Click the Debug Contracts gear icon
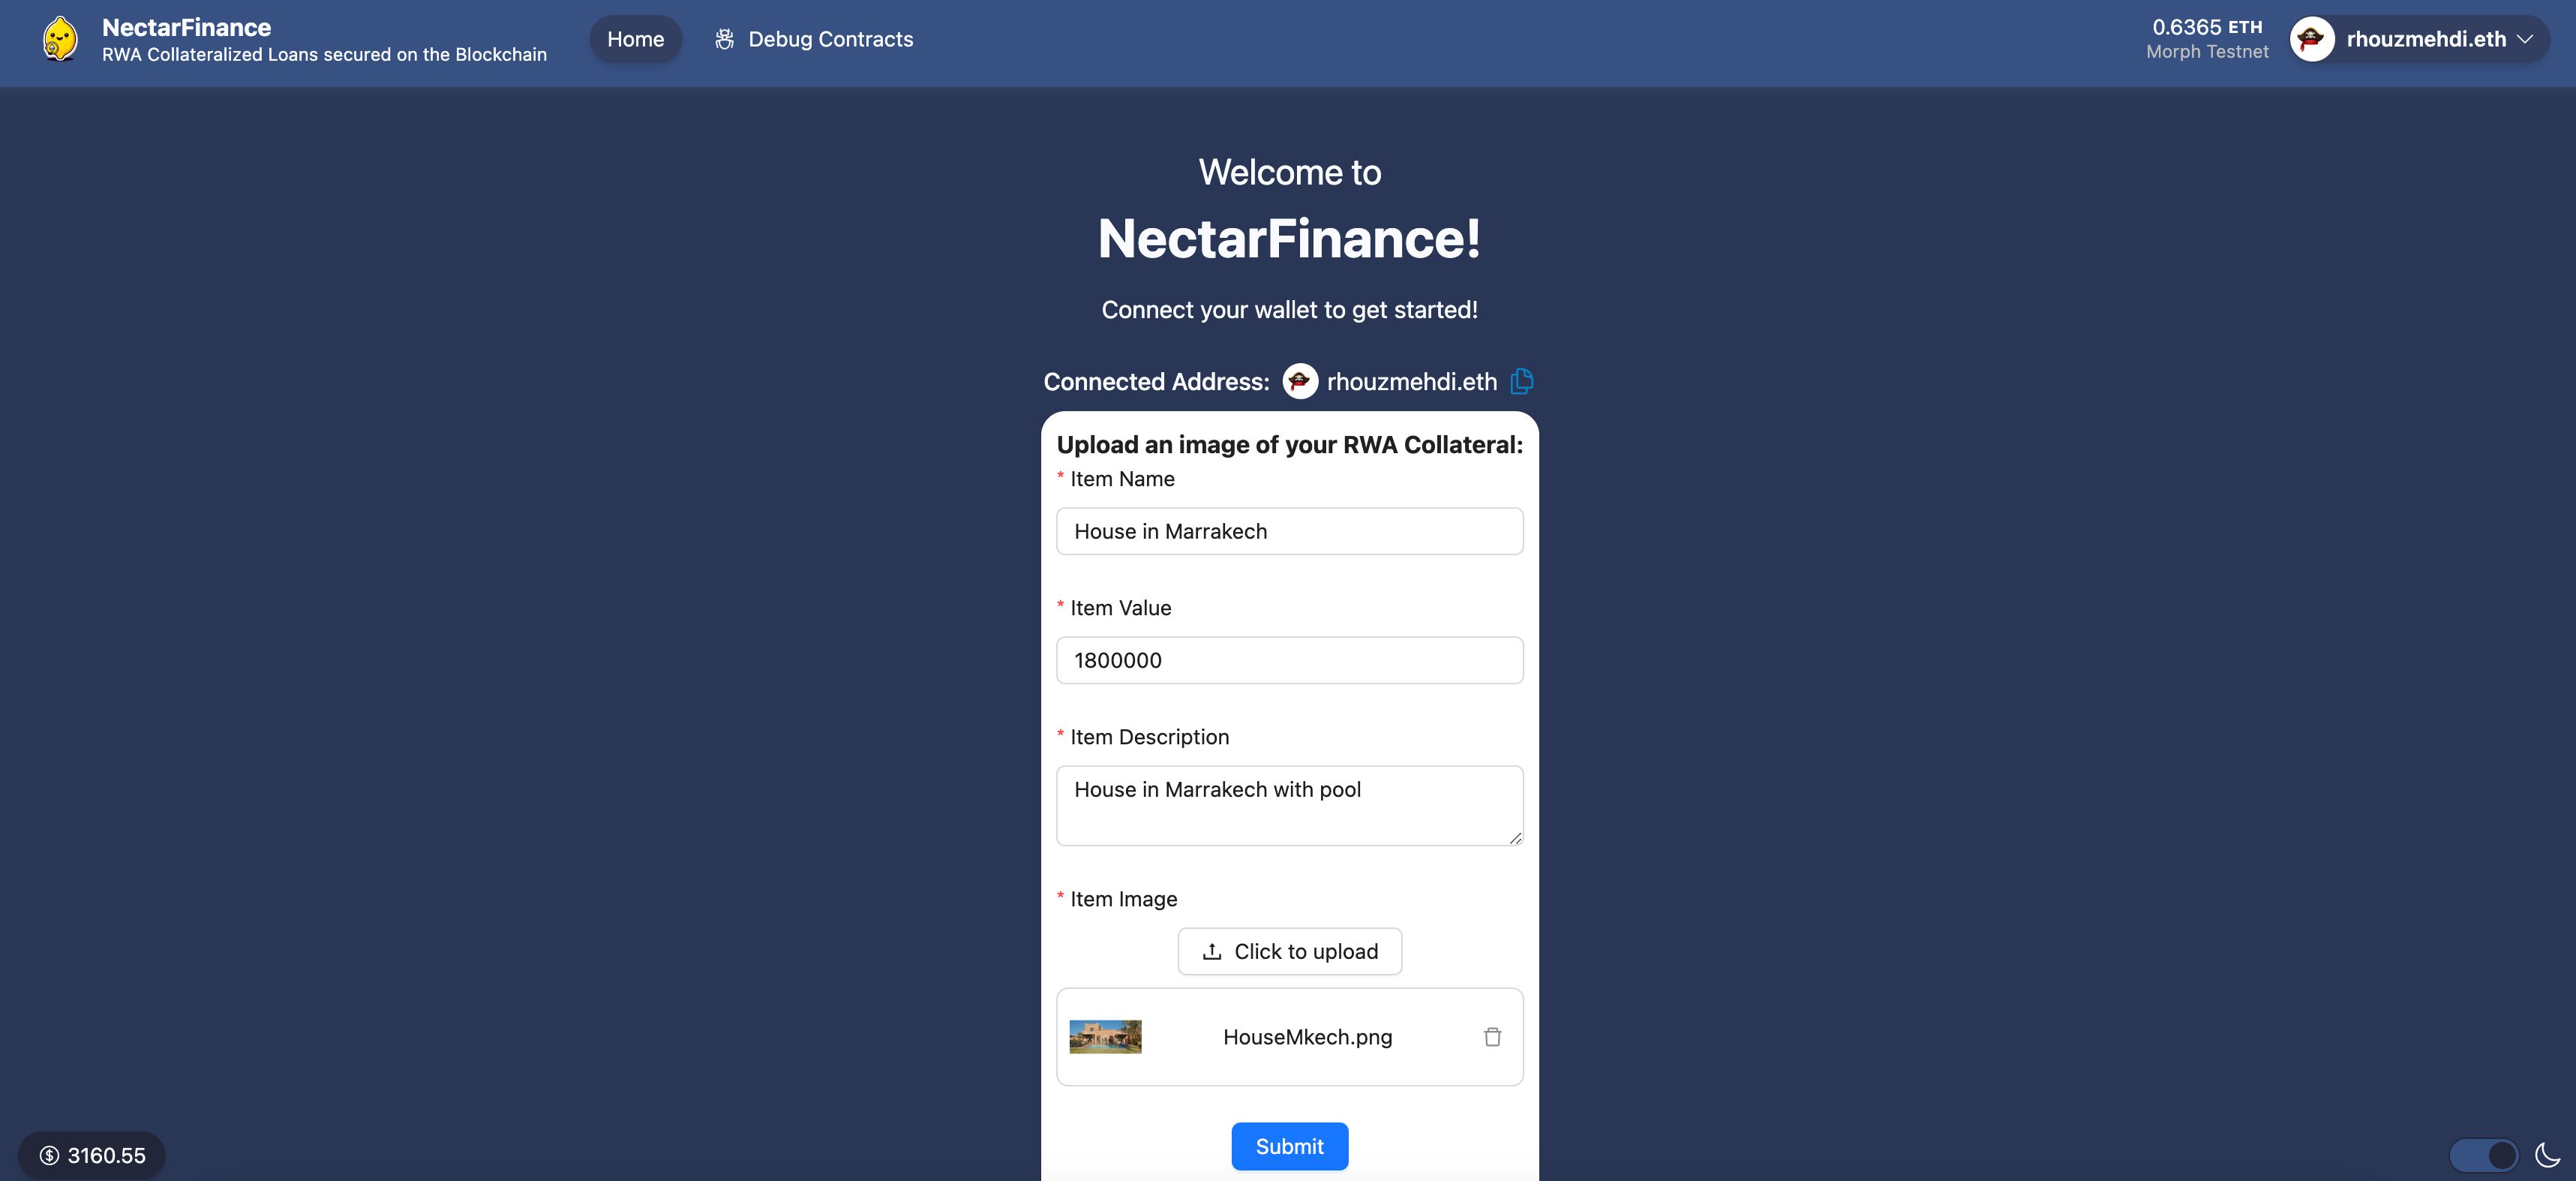2576x1181 pixels. 725,36
